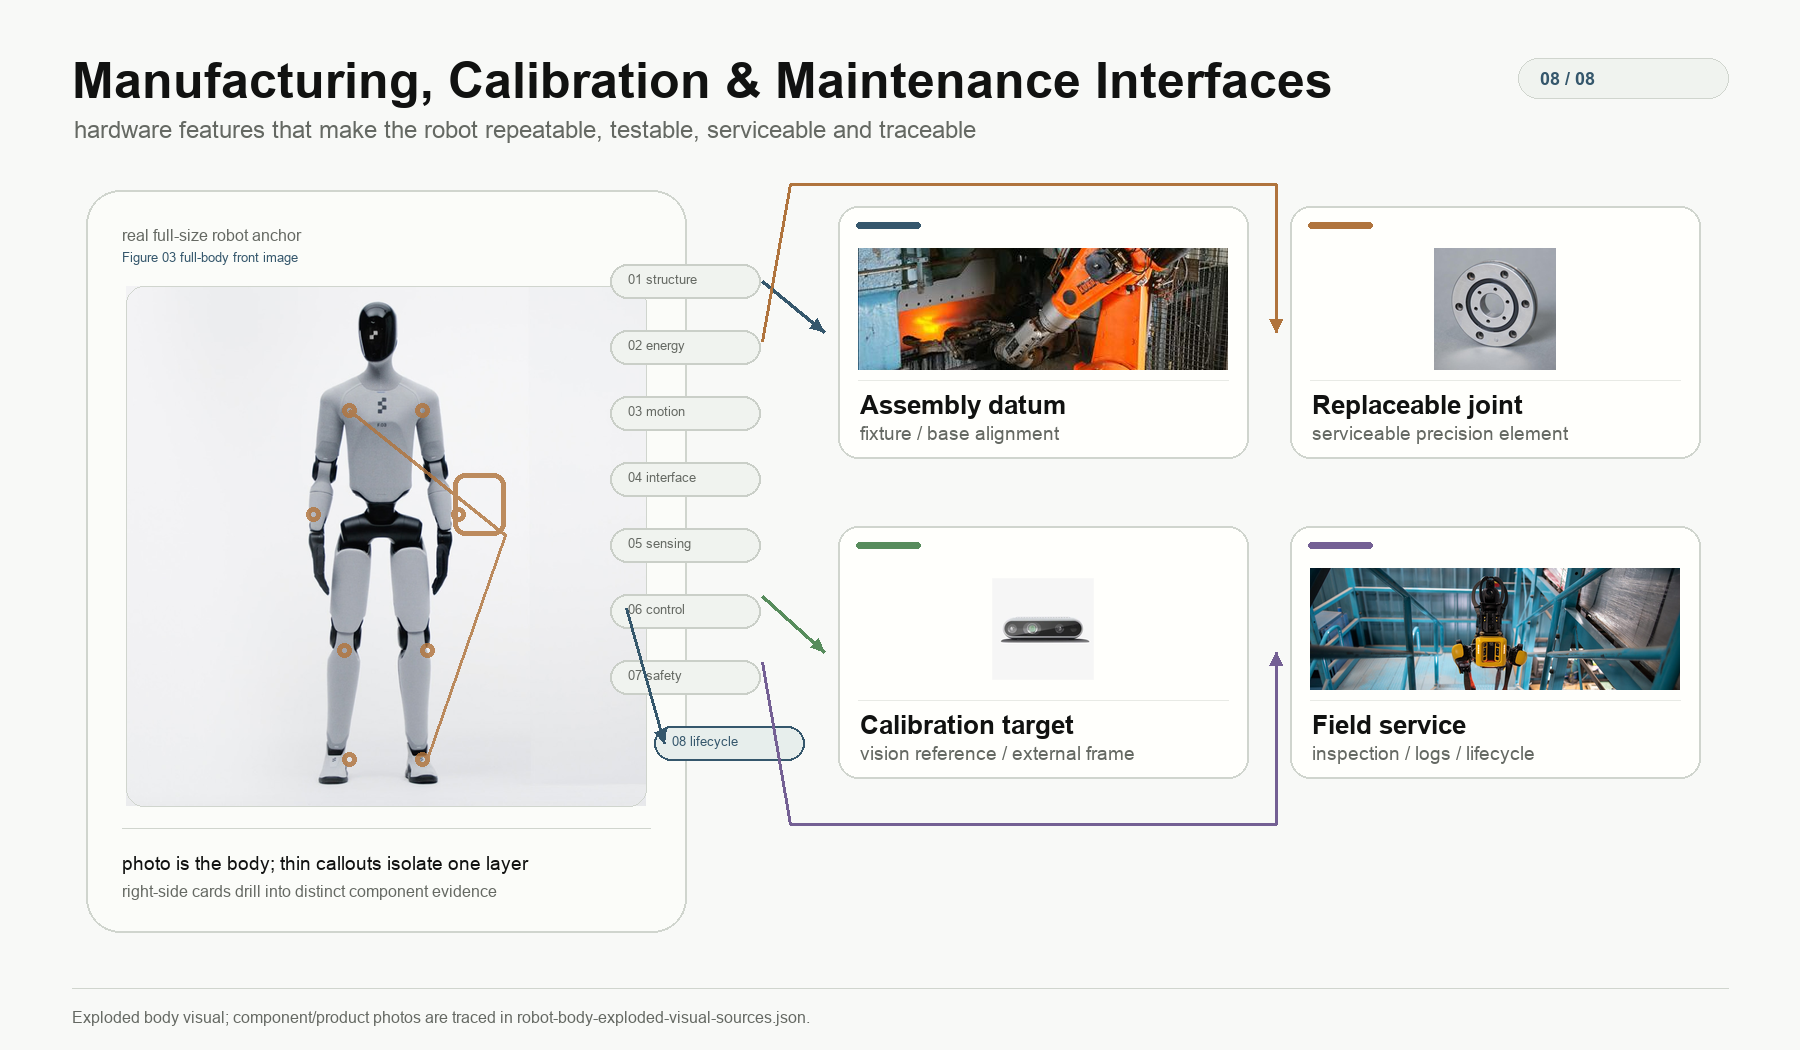The image size is (1800, 1050).
Task: Click the rounded square callout box at robot's hand
Action: tap(480, 504)
